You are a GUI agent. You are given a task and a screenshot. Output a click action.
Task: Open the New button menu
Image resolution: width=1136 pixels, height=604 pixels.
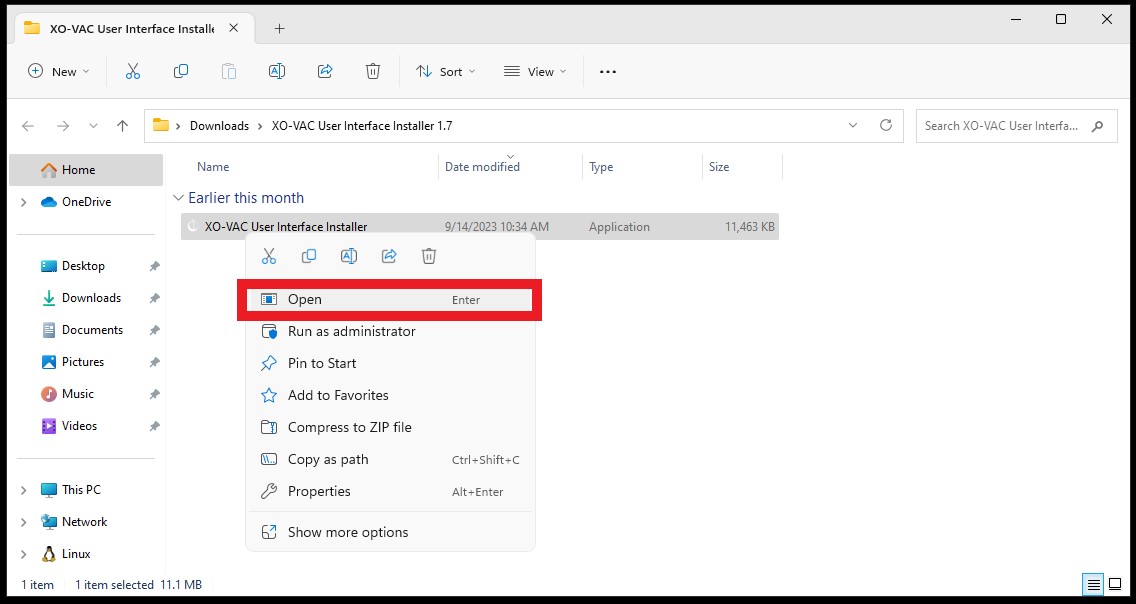tap(59, 72)
